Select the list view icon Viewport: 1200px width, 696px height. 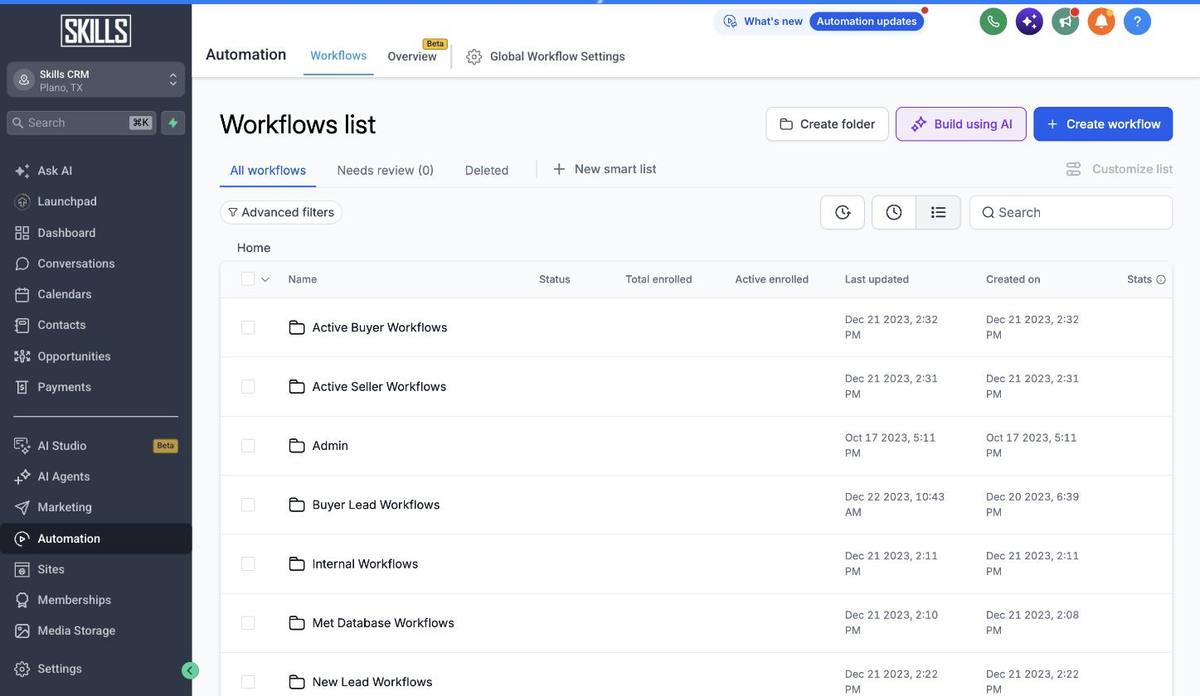(938, 212)
